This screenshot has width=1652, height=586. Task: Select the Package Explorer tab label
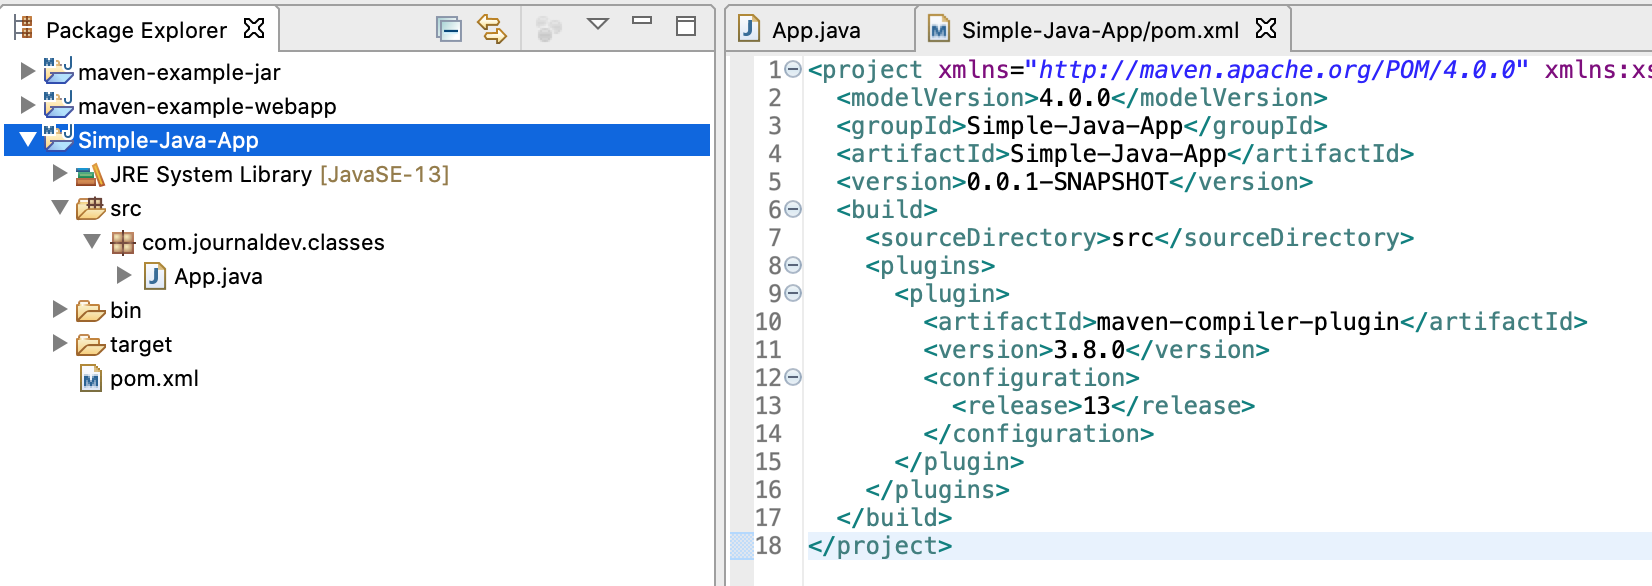(136, 30)
